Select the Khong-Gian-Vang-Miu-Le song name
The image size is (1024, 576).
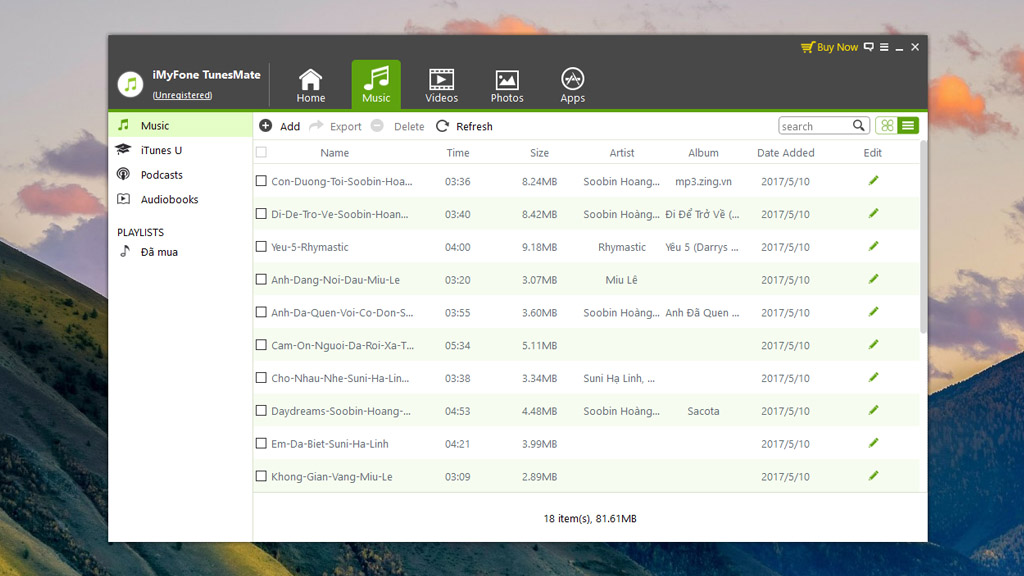pyautogui.click(x=332, y=477)
